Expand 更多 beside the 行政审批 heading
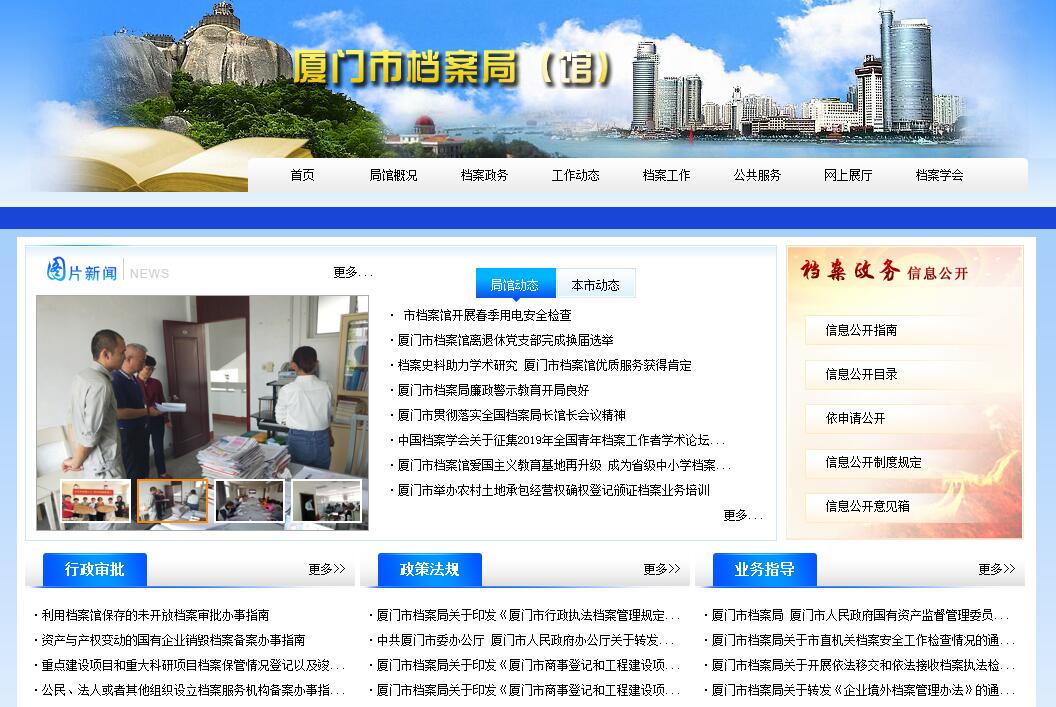1056x707 pixels. [326, 569]
